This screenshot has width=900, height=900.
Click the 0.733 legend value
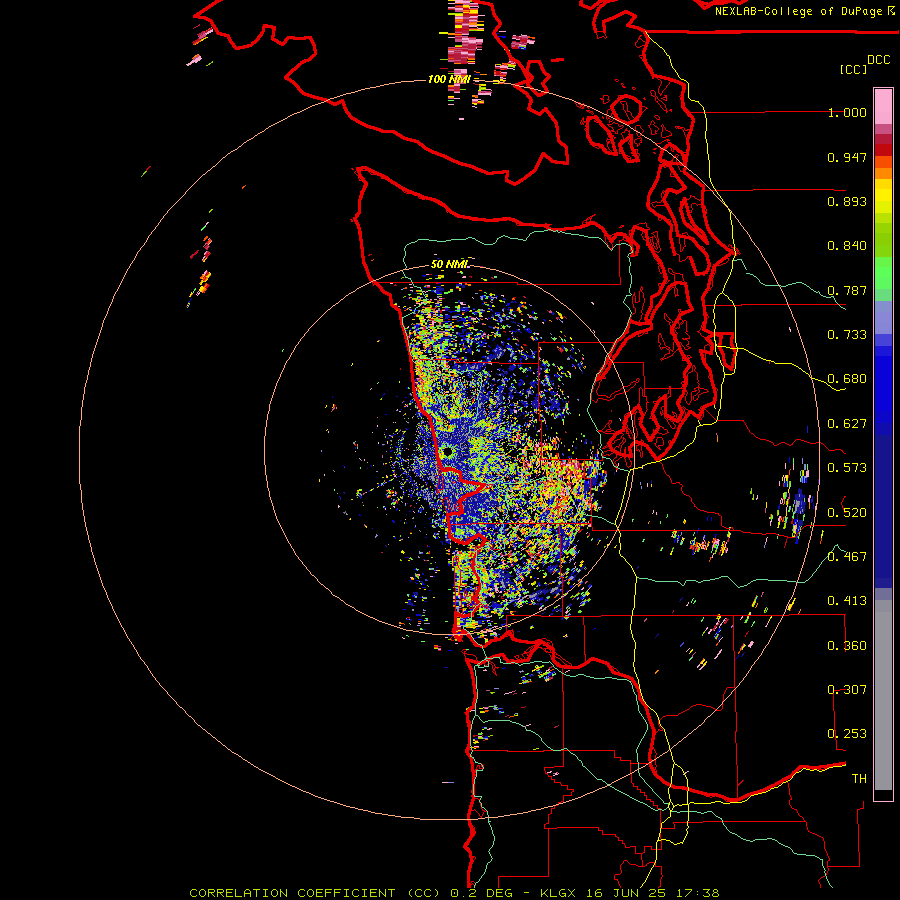pyautogui.click(x=847, y=335)
